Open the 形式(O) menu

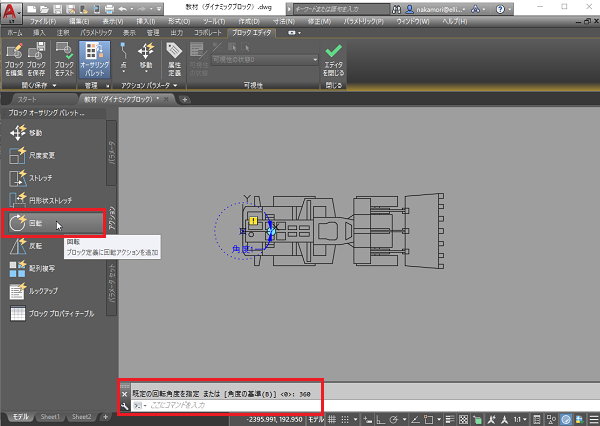179,21
